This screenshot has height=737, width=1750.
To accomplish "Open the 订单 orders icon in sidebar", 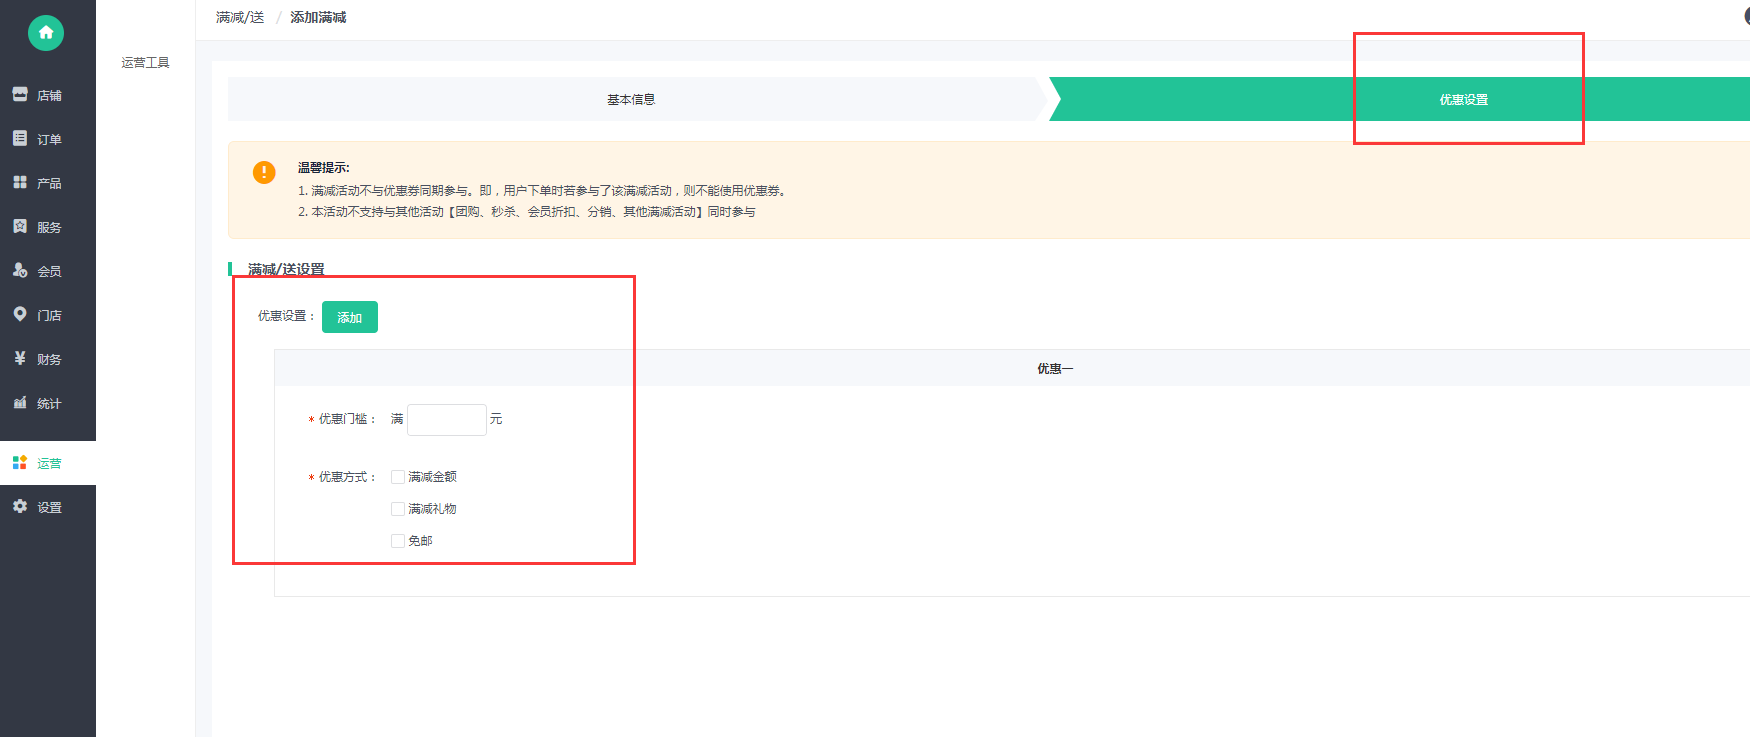I will pos(20,138).
